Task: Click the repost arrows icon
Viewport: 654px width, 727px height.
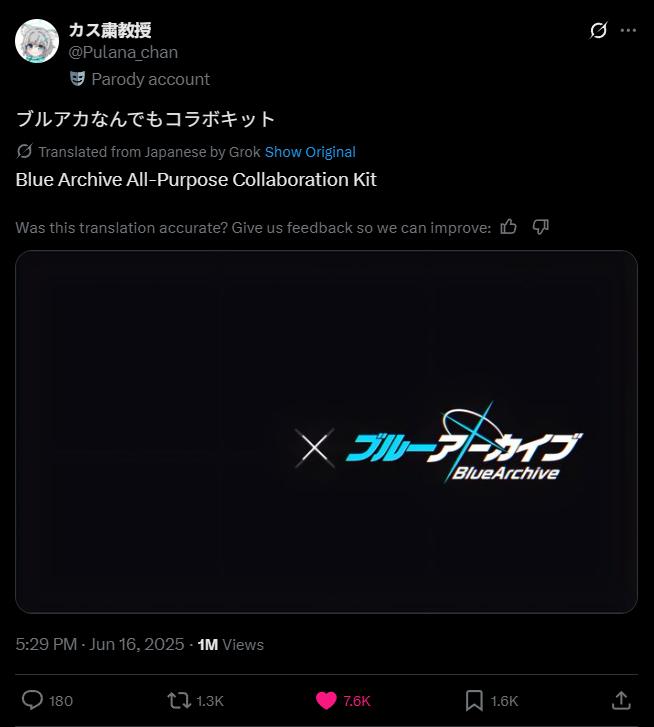Action: click(x=179, y=700)
